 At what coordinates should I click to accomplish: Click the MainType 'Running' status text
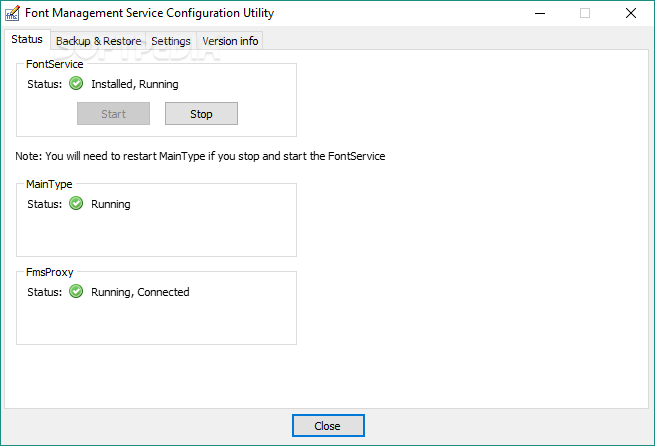pyautogui.click(x=111, y=204)
